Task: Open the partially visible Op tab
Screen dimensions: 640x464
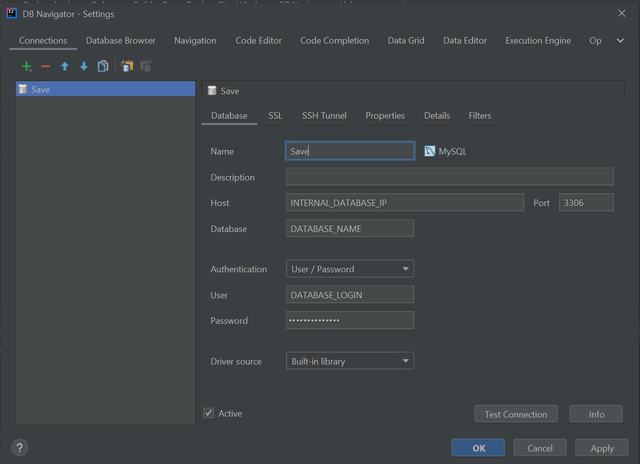Action: coord(595,40)
